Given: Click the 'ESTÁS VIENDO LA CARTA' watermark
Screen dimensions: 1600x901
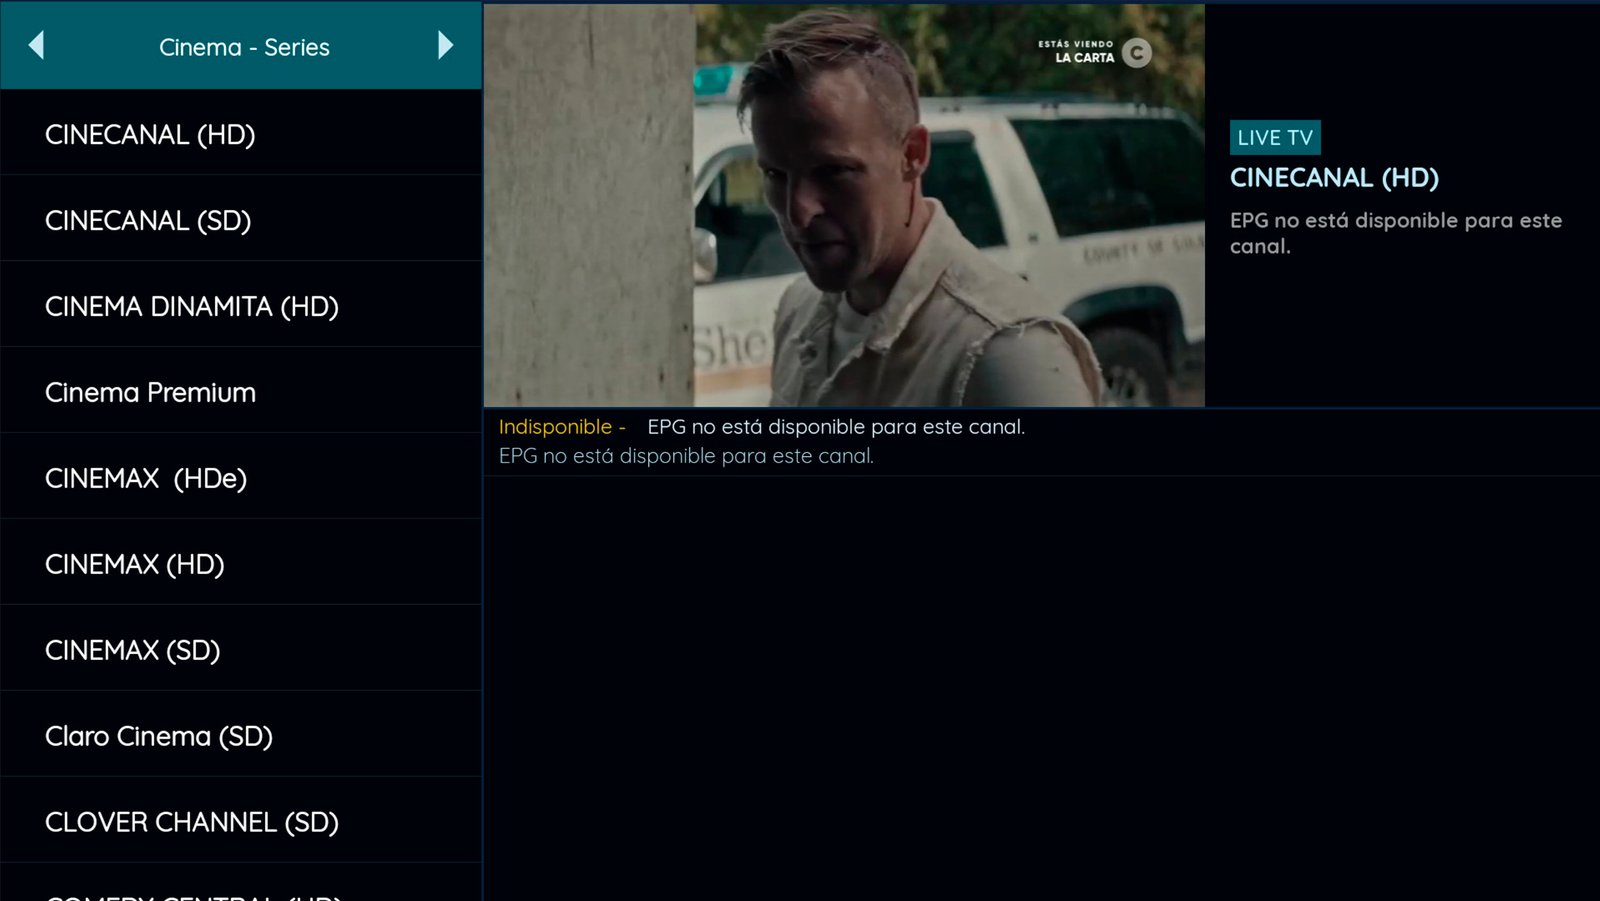Looking at the screenshot, I should [x=1075, y=51].
